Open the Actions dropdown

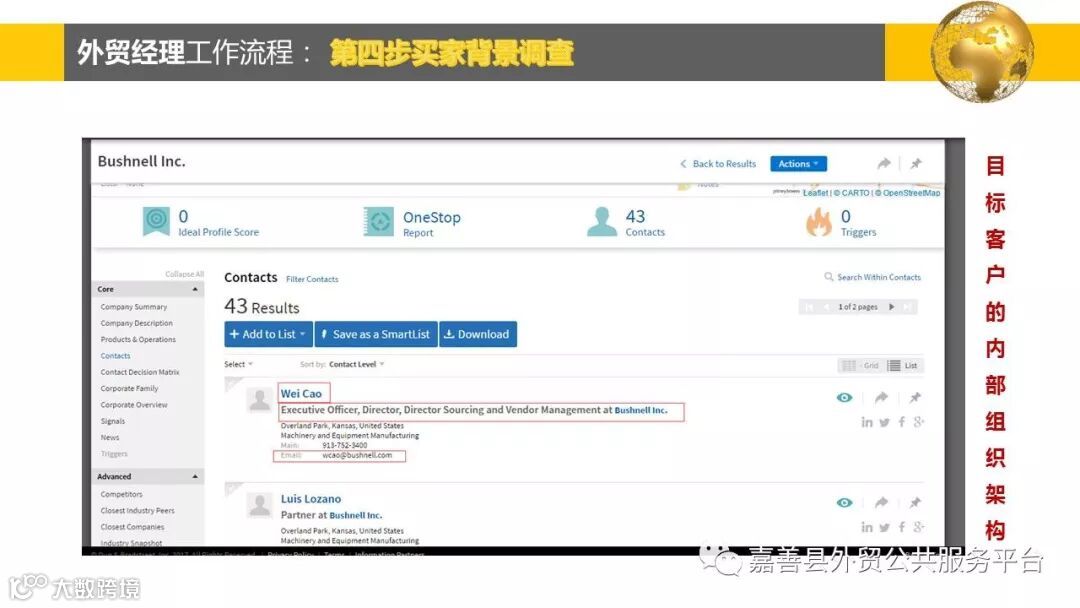coord(798,164)
